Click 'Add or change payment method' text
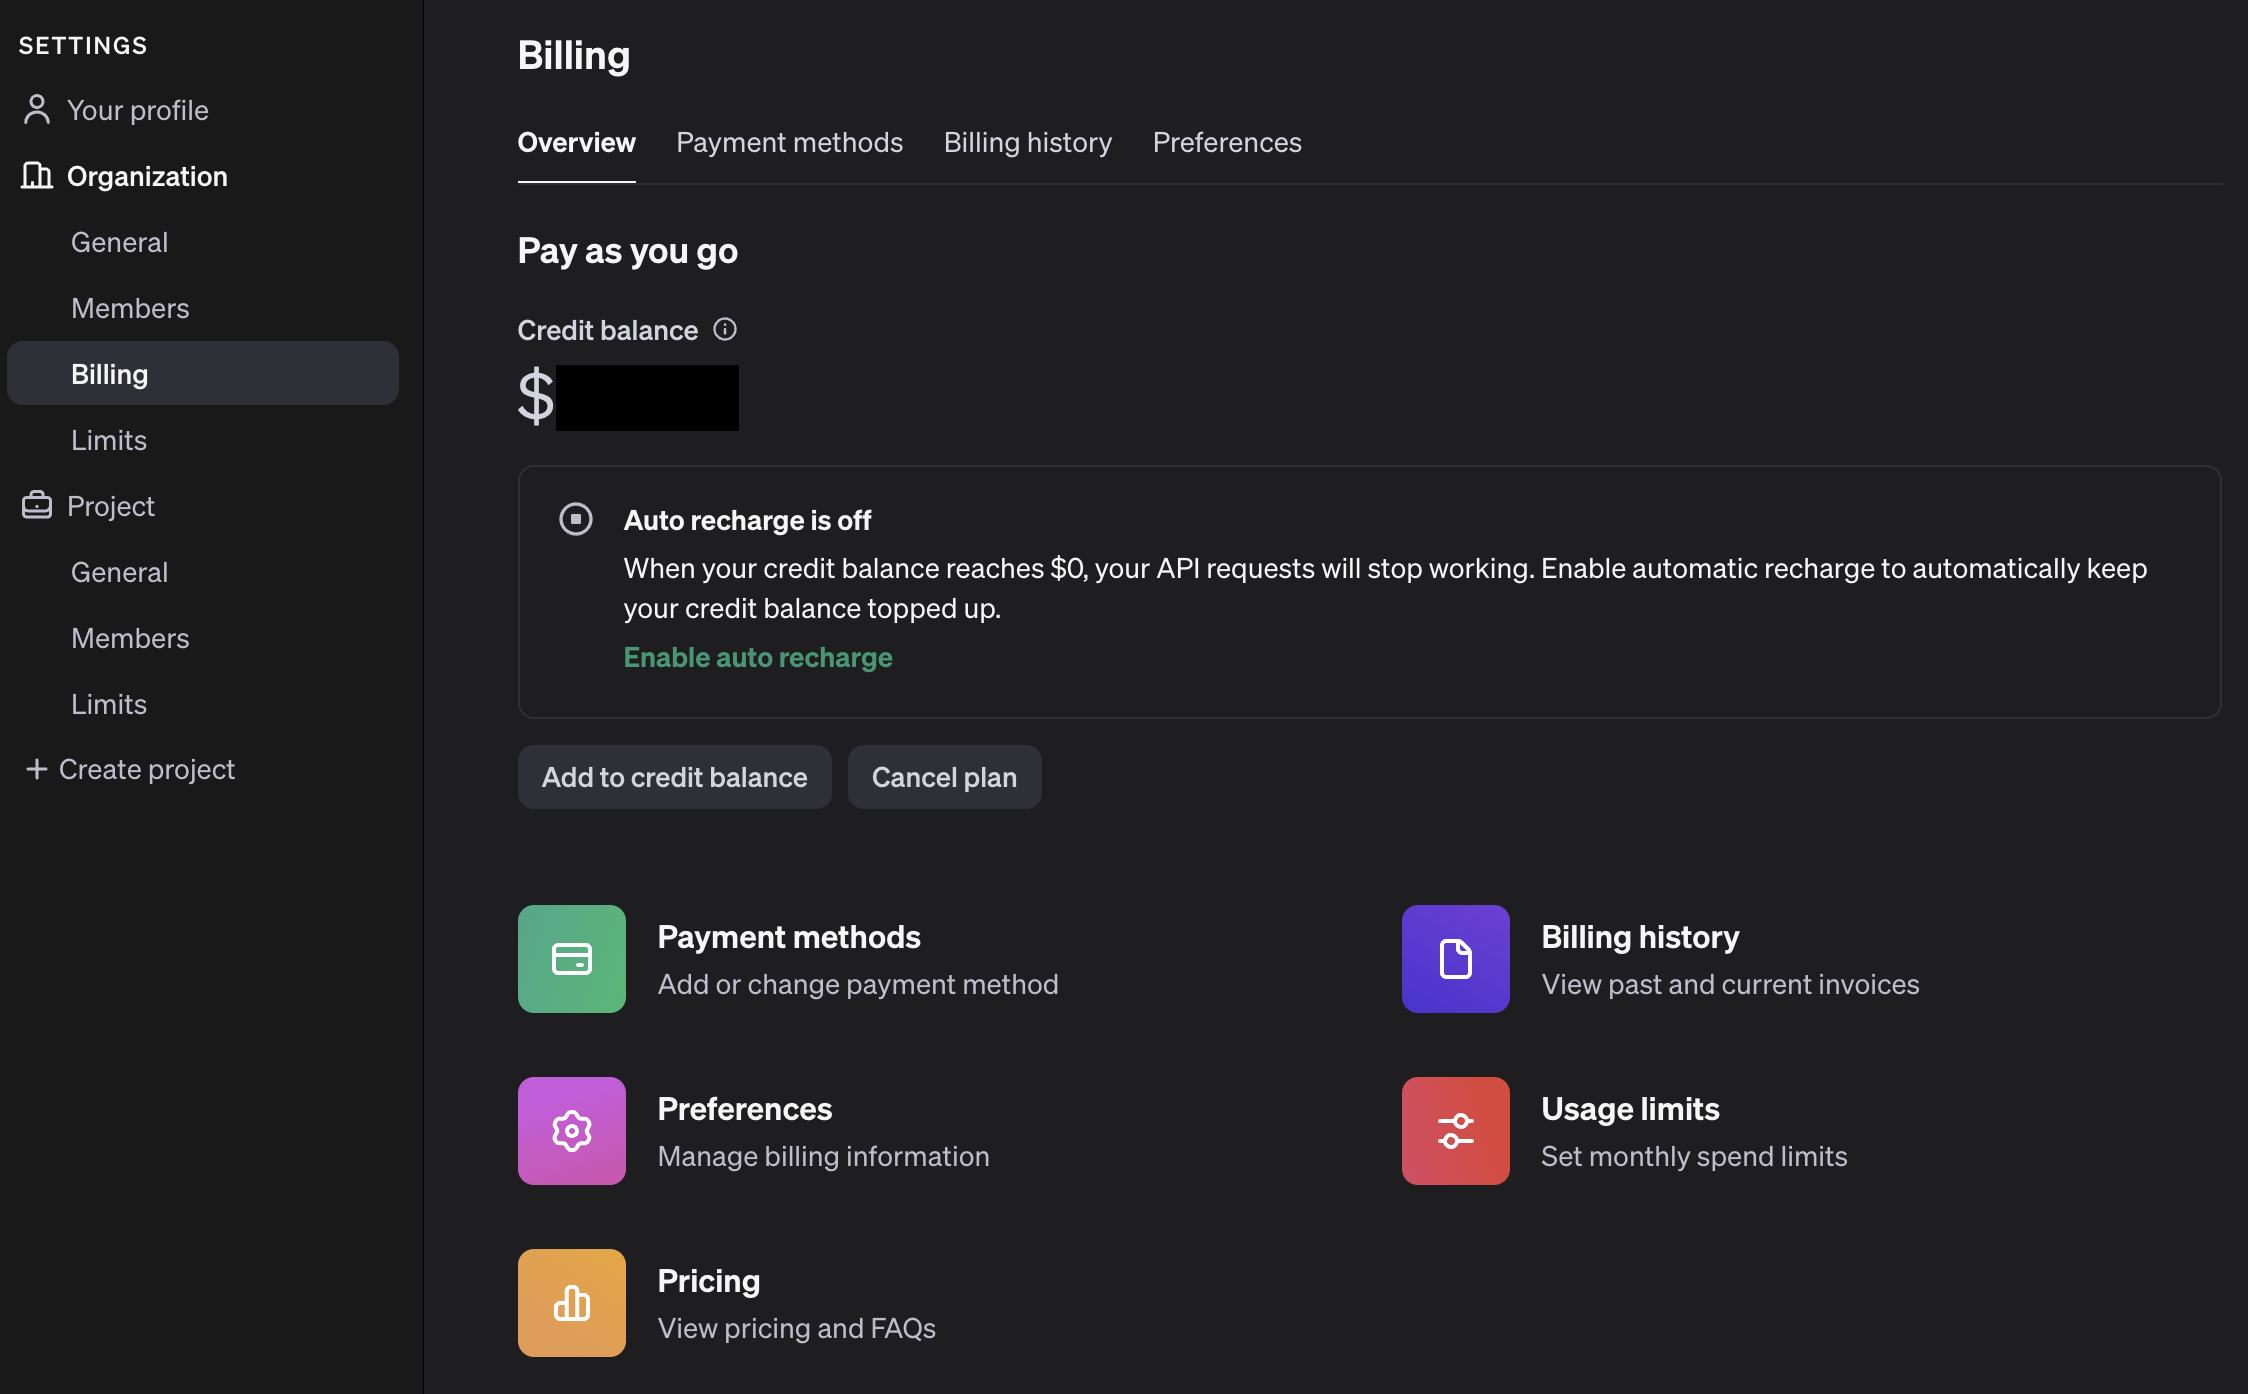 [858, 985]
